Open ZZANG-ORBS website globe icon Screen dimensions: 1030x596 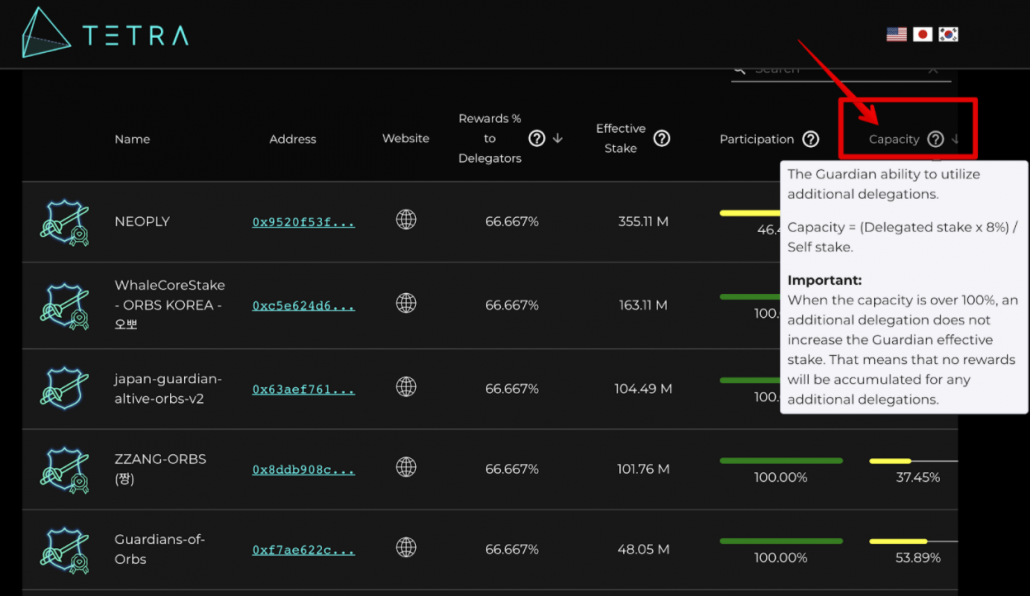(x=406, y=467)
